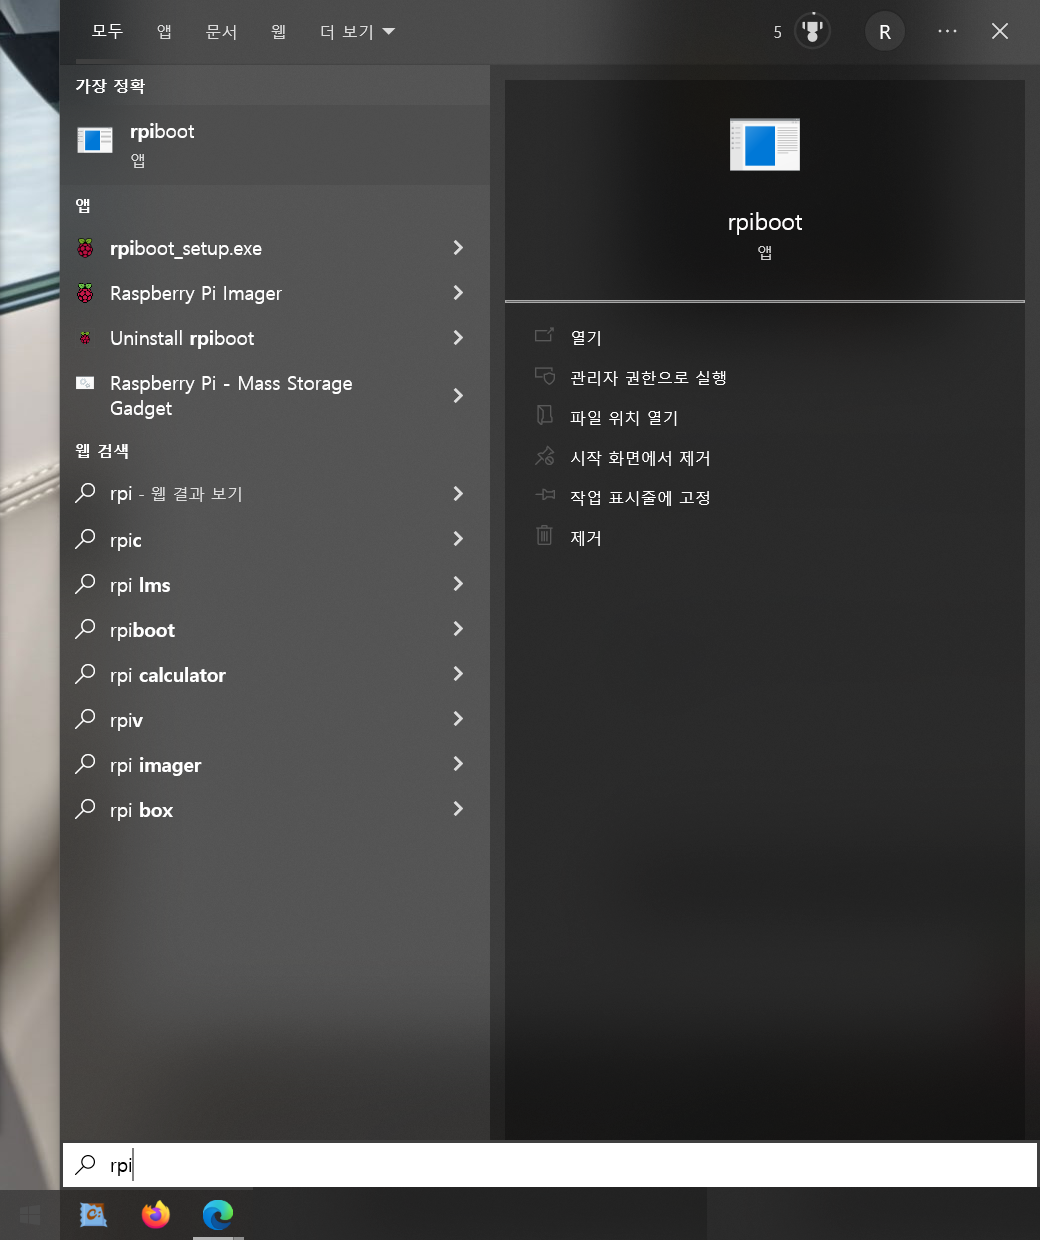This screenshot has width=1040, height=1240.
Task: Expand the rpi imager suggestion arrow
Action: click(x=458, y=763)
